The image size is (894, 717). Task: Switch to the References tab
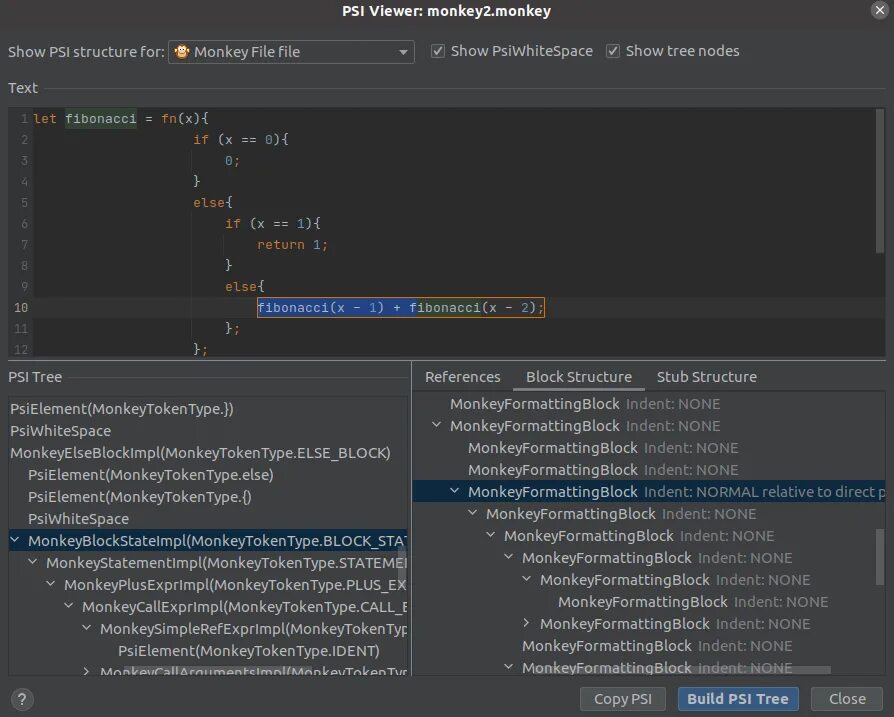click(461, 377)
